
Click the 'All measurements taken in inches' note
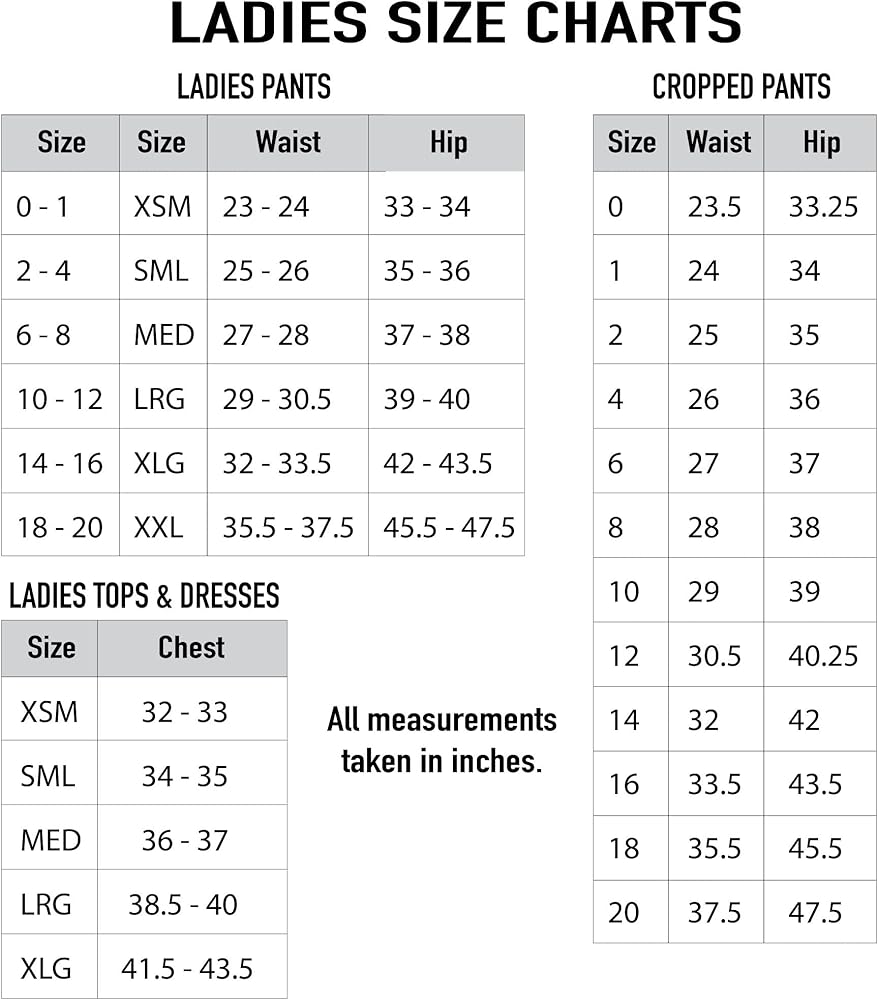click(x=441, y=740)
